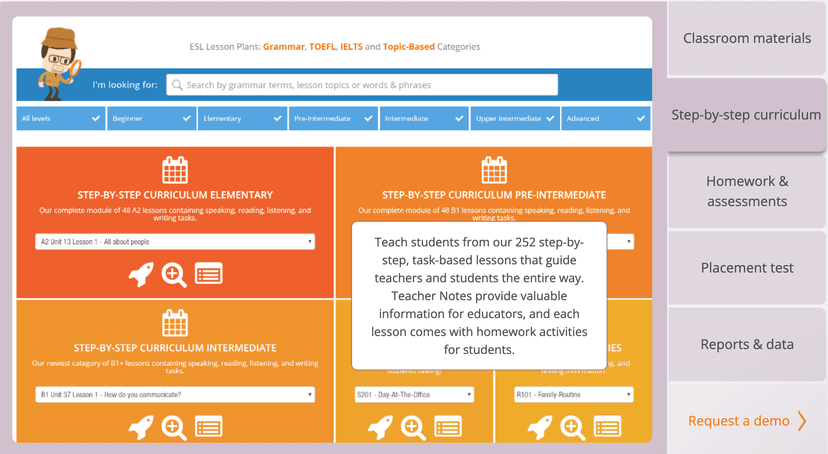Toggle the Beginner level filter
828x454 pixels.
pos(150,118)
